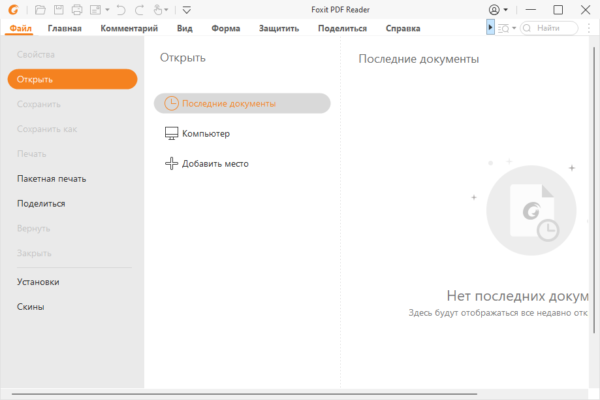Click the monitor icon beside Компьютер
600x400 pixels.
[x=171, y=134]
